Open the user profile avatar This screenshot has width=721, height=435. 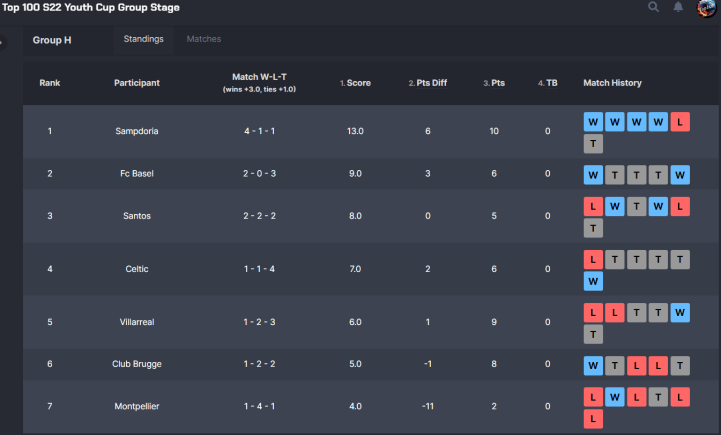[706, 7]
